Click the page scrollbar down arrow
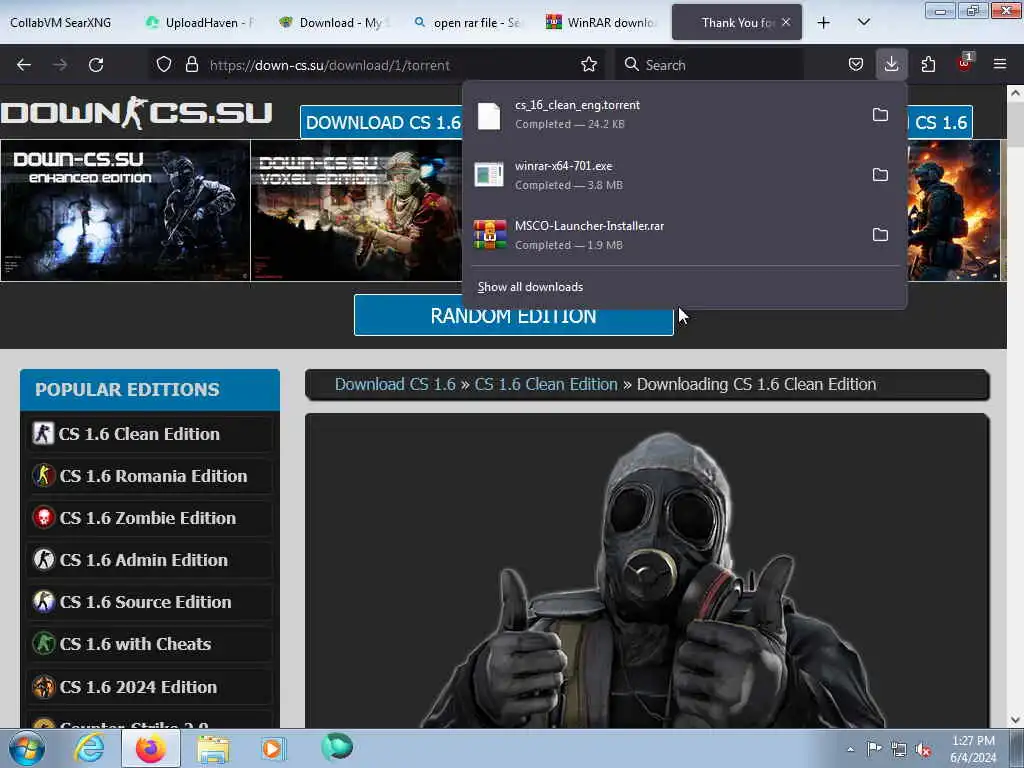Screen dimensions: 1024x768 pyautogui.click(x=1016, y=720)
